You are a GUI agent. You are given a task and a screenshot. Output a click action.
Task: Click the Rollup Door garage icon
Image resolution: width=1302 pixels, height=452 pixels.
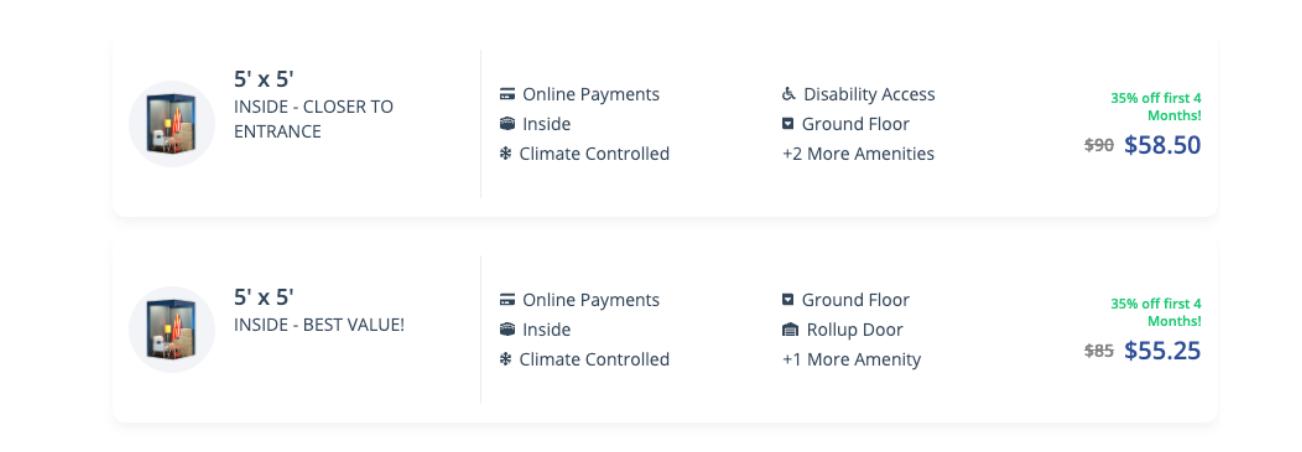pos(789,330)
